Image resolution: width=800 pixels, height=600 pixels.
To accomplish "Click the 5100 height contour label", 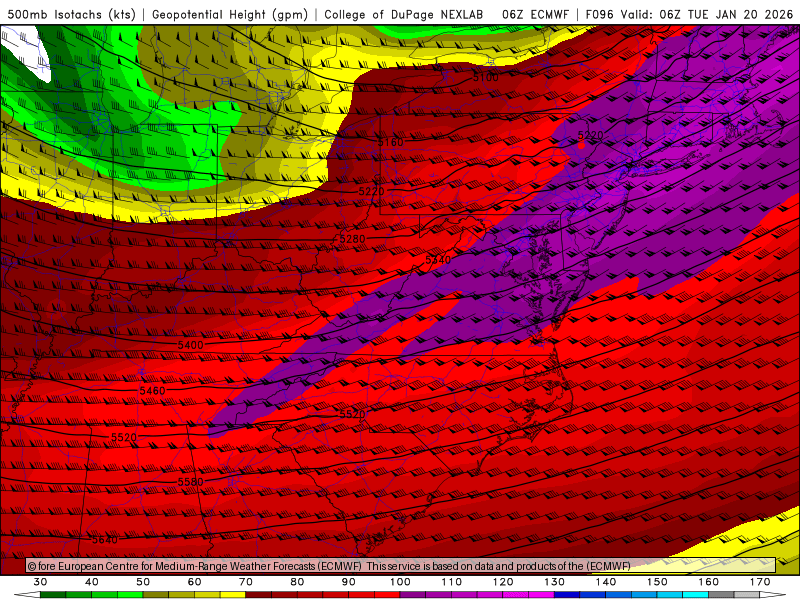I will tap(485, 78).
